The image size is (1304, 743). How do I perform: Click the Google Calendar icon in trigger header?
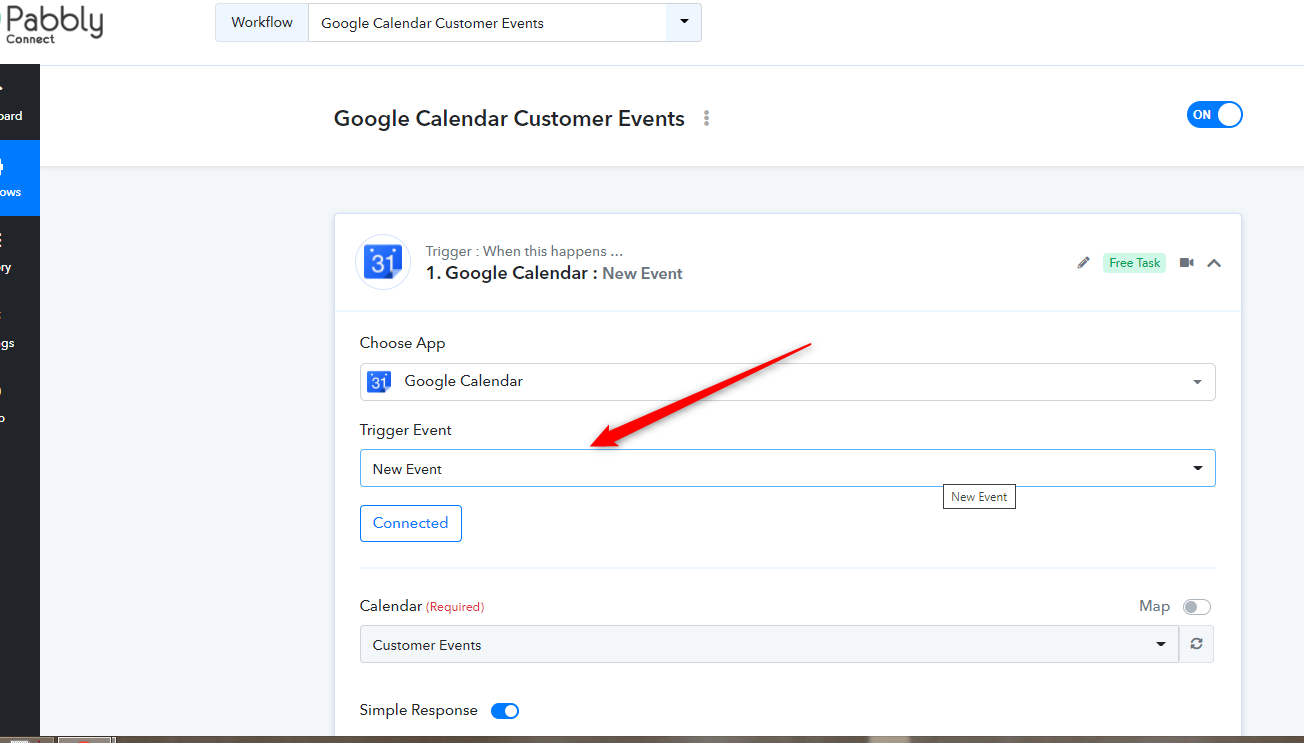(x=383, y=262)
